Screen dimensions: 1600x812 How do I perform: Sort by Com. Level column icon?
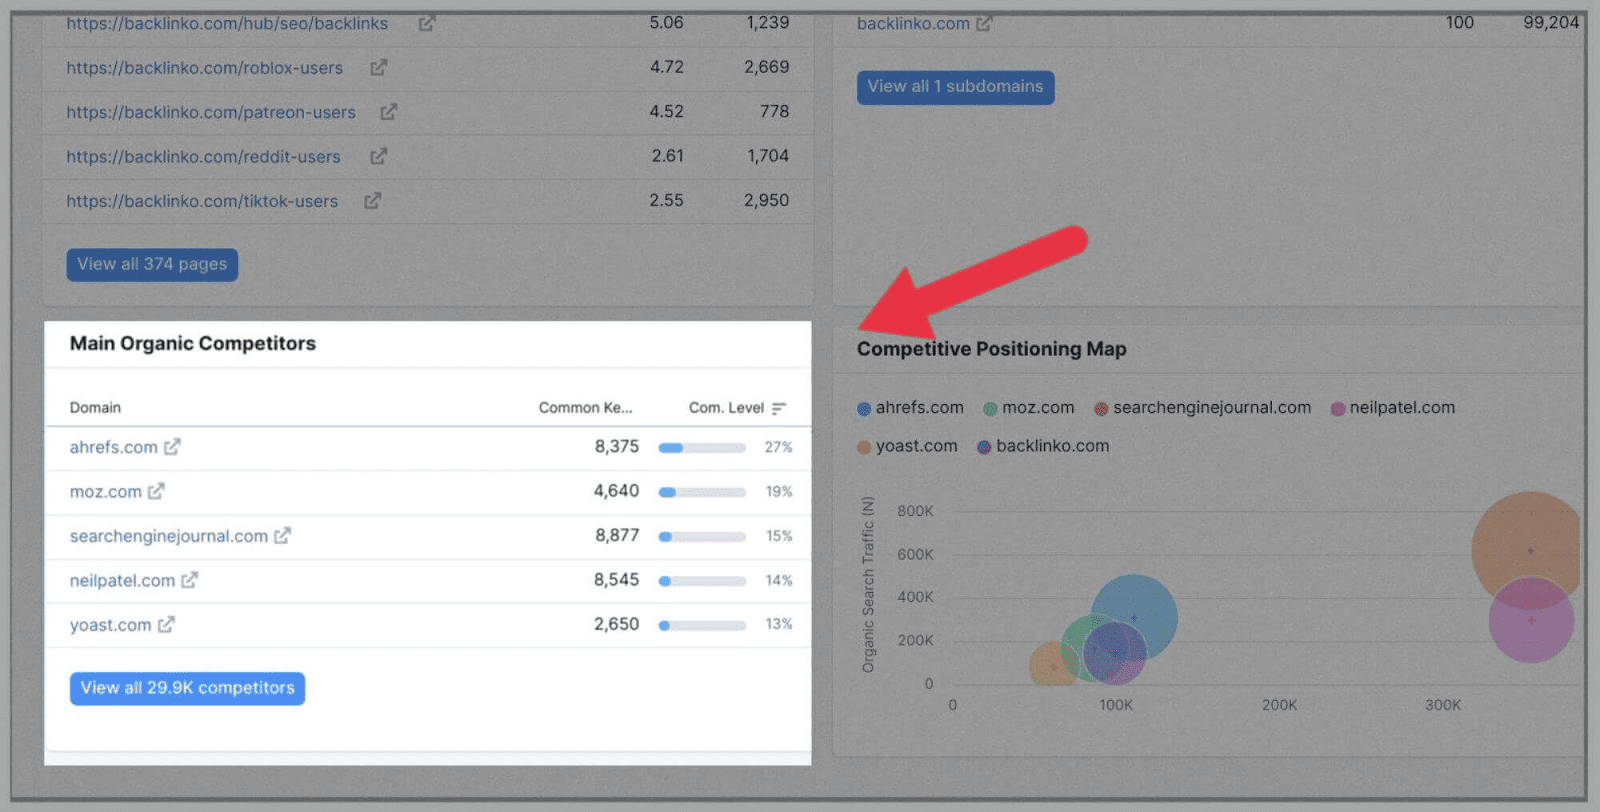click(x=779, y=408)
